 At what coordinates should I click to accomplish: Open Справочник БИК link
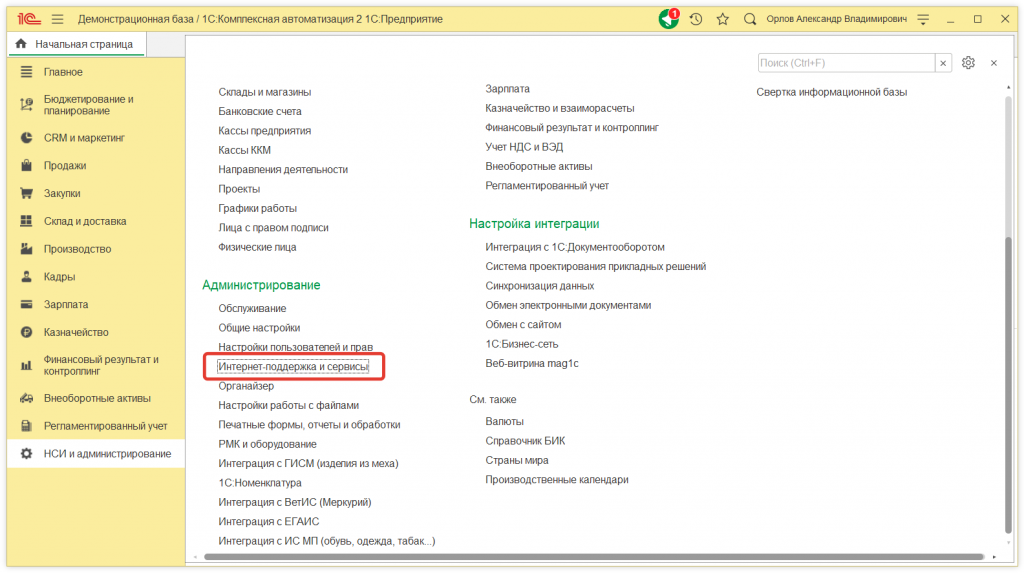(x=525, y=441)
